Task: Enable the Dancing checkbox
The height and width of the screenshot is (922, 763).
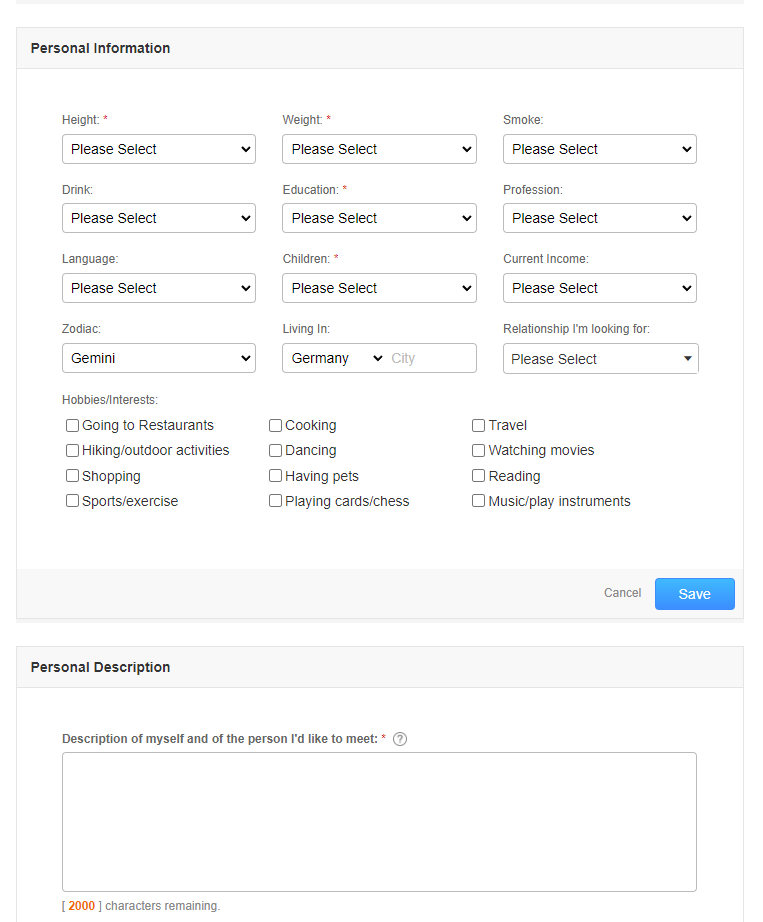Action: pyautogui.click(x=275, y=450)
